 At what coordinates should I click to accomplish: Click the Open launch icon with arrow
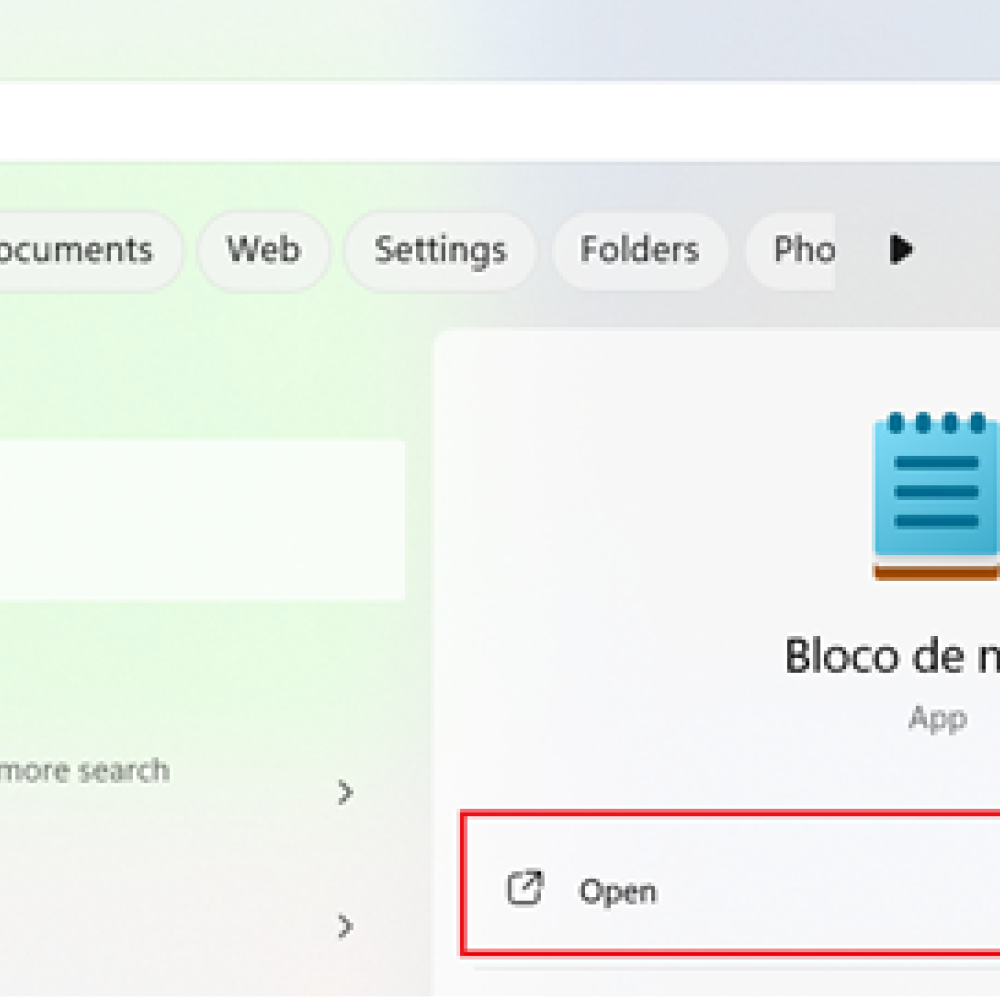(x=525, y=889)
